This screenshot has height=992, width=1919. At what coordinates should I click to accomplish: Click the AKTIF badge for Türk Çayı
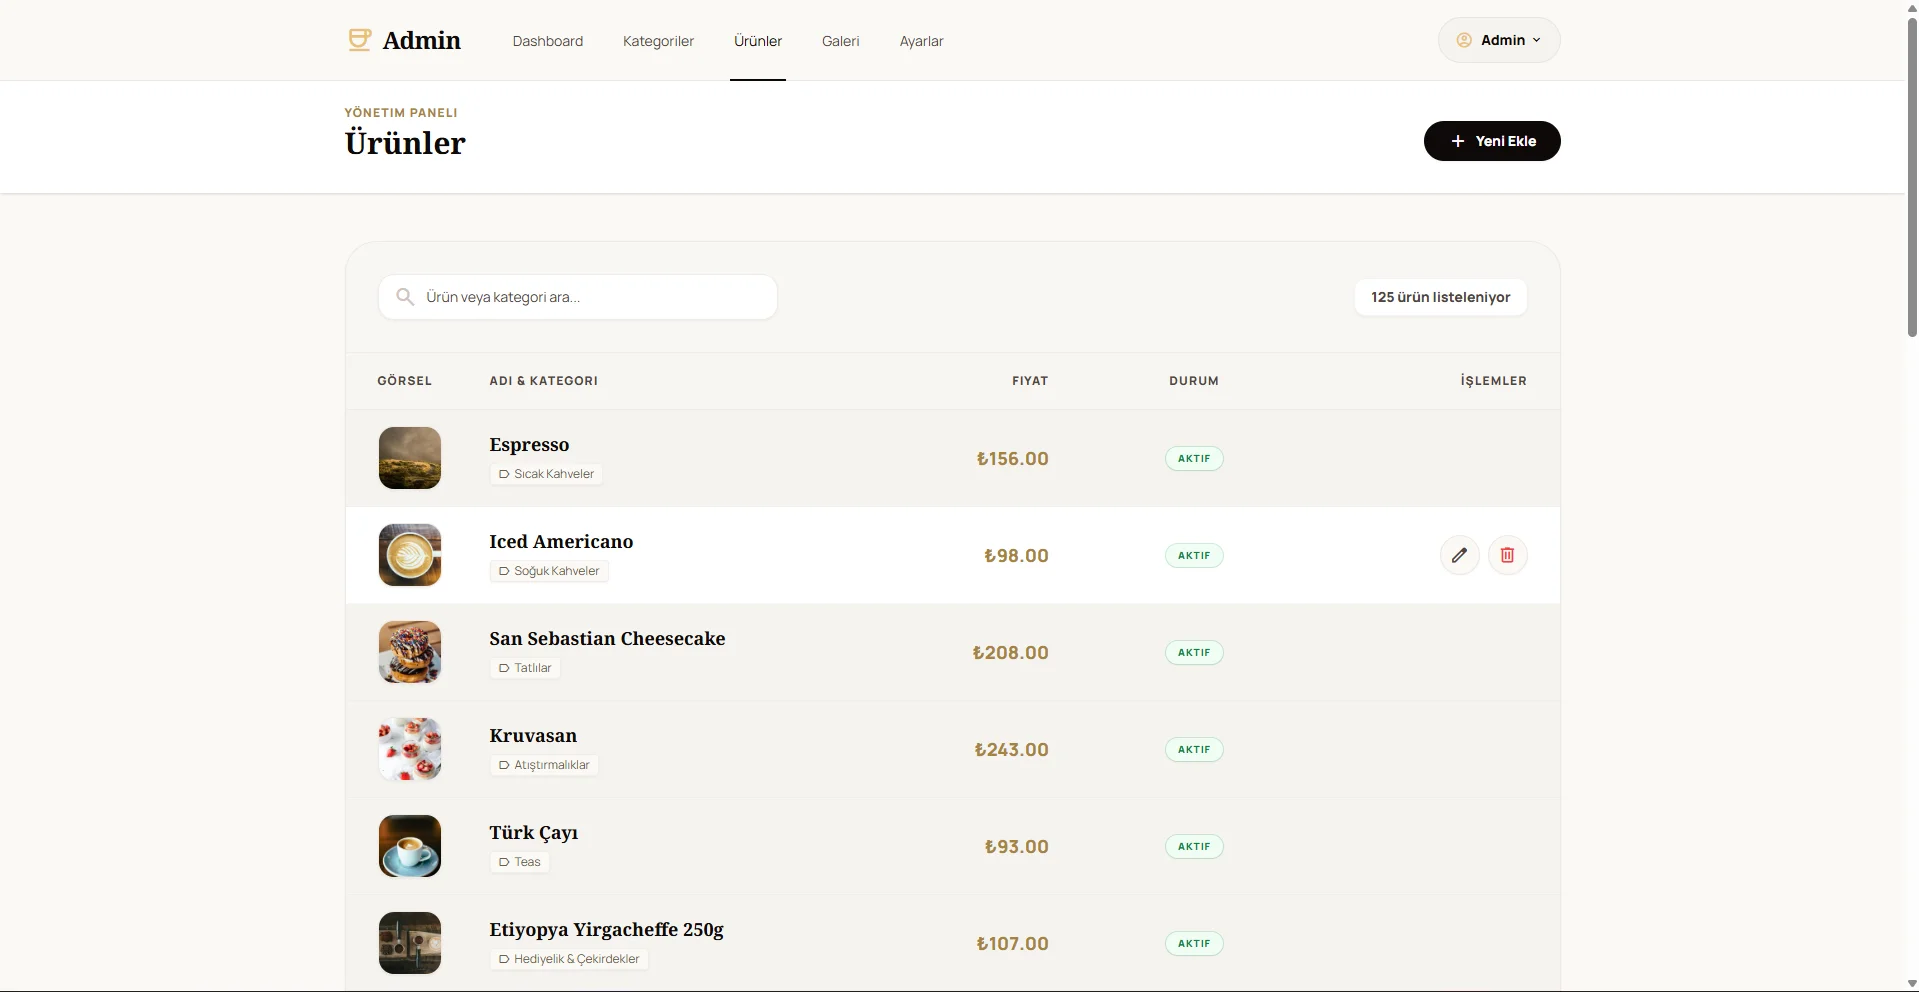(x=1194, y=846)
